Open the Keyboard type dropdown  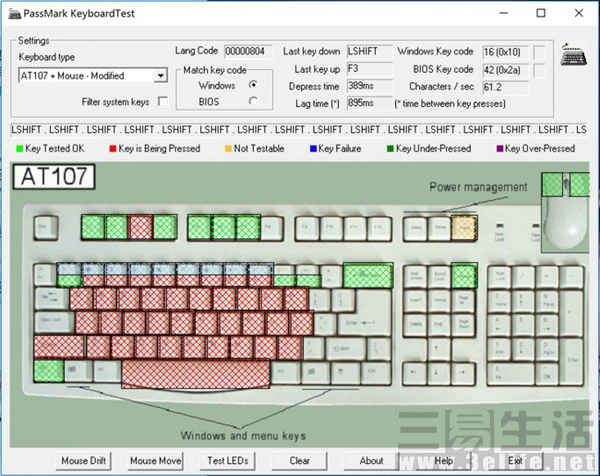tap(160, 75)
